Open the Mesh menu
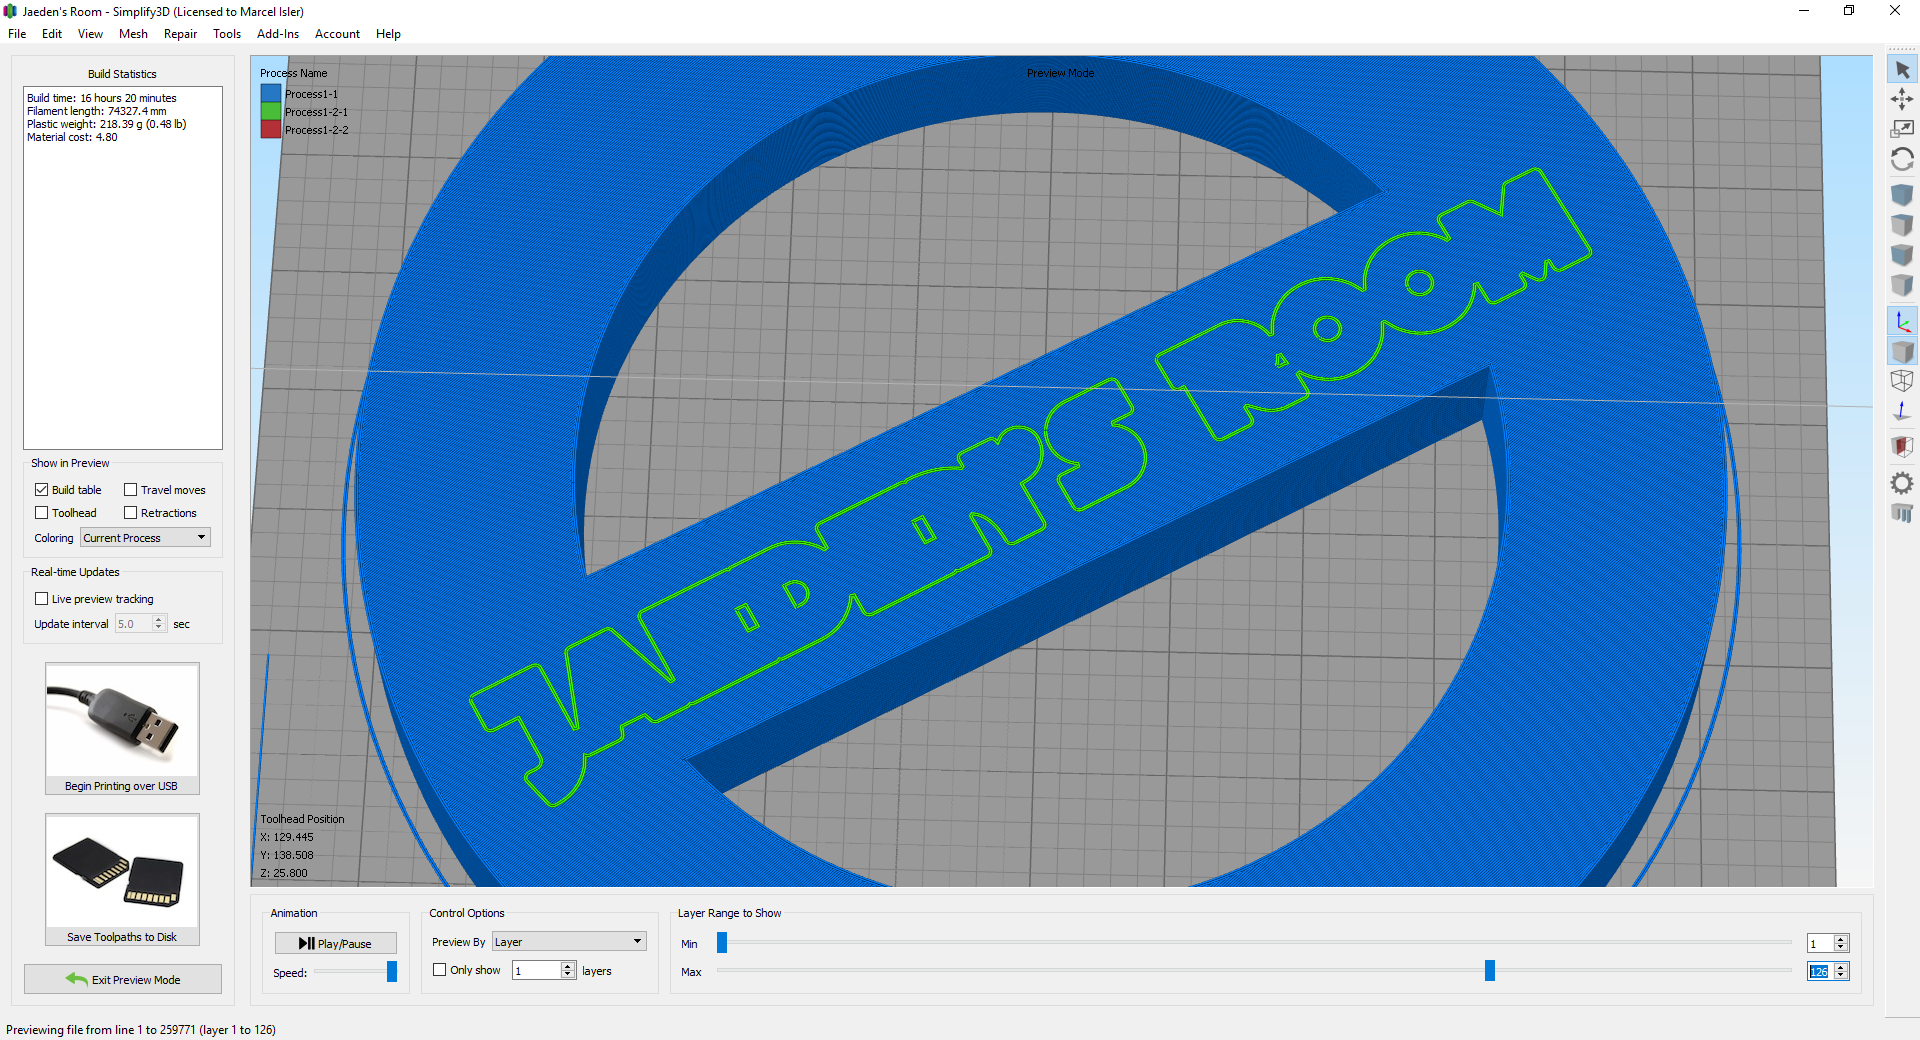 click(133, 34)
